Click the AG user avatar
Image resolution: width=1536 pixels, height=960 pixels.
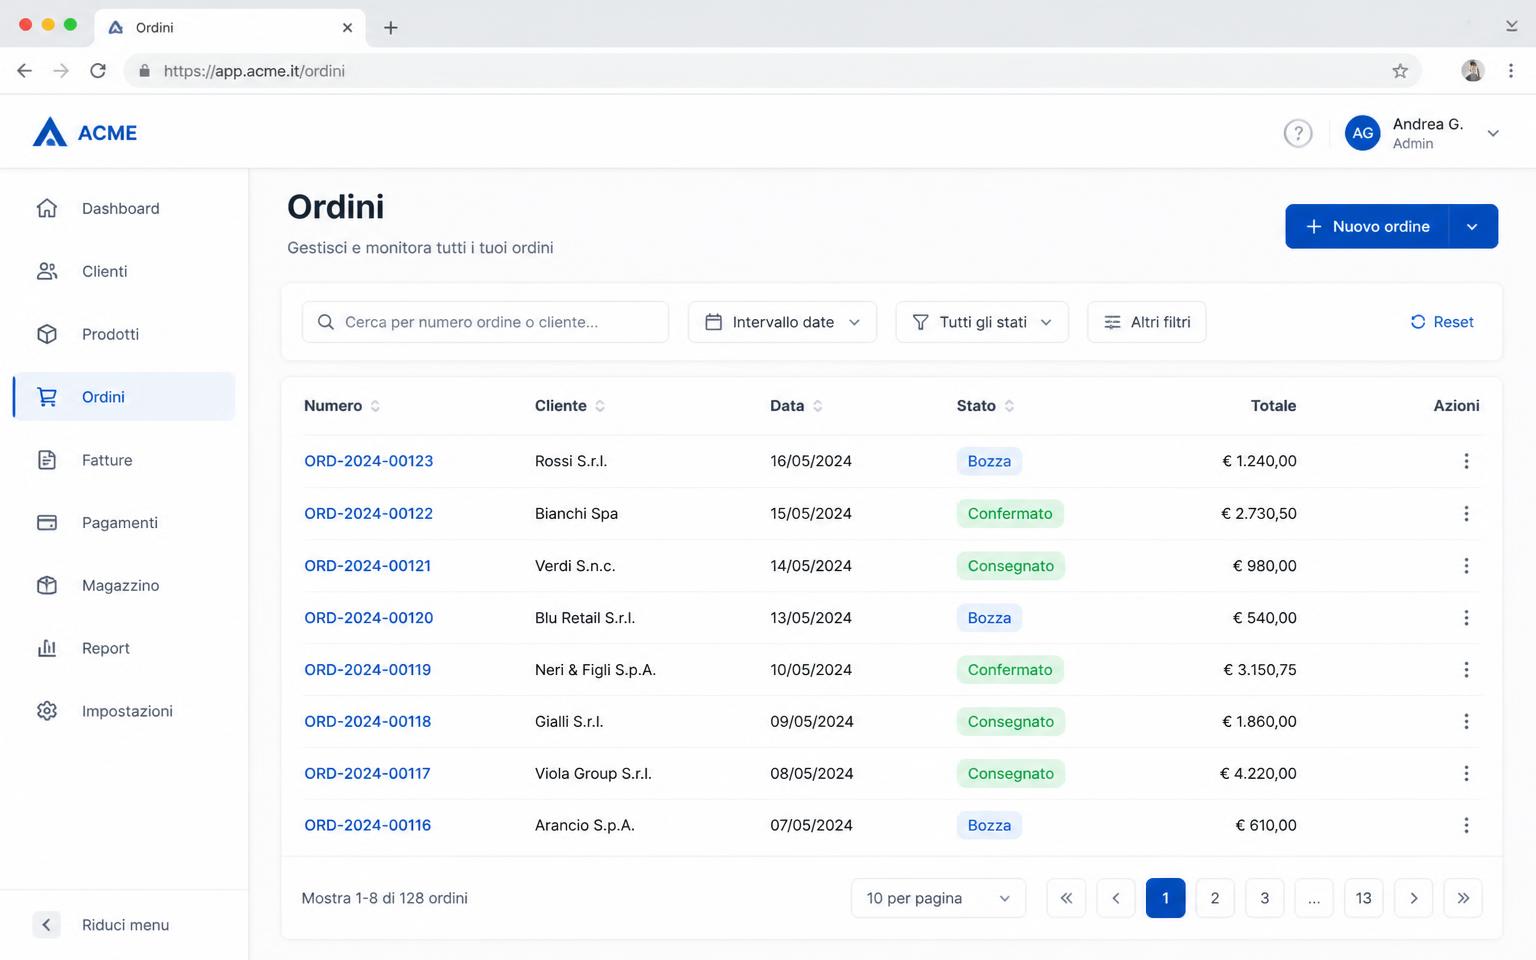(1363, 133)
